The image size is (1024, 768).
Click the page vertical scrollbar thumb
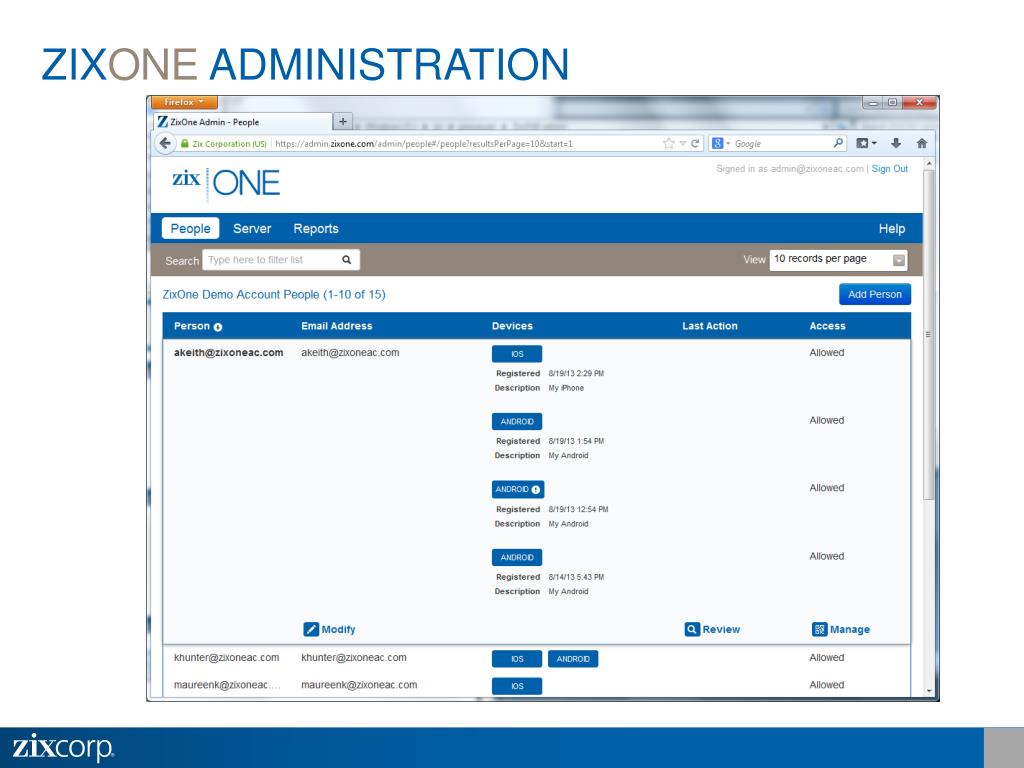(x=928, y=334)
